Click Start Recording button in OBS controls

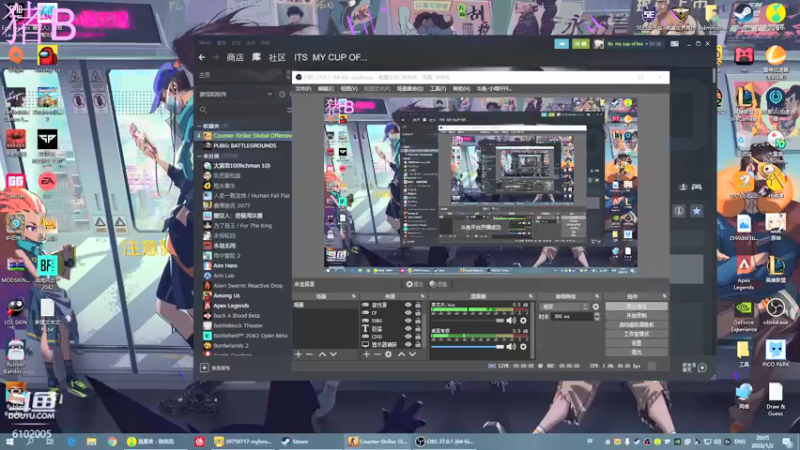(x=636, y=315)
